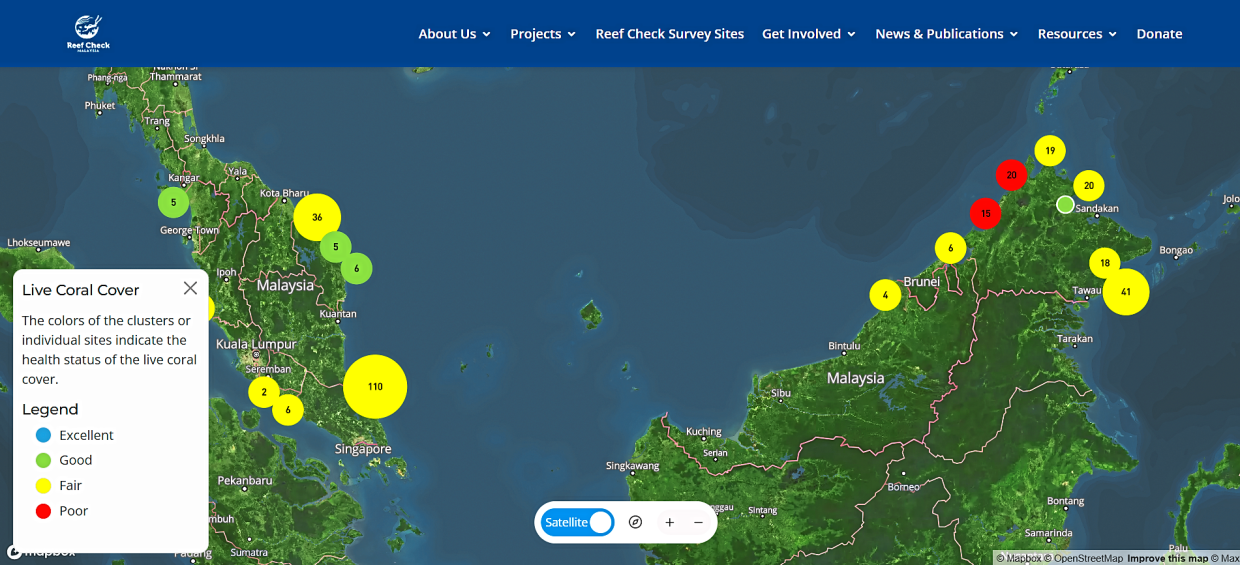Viewport: 1240px width, 565px height.
Task: Select the green site marker near Sandakan
Action: tap(1065, 204)
